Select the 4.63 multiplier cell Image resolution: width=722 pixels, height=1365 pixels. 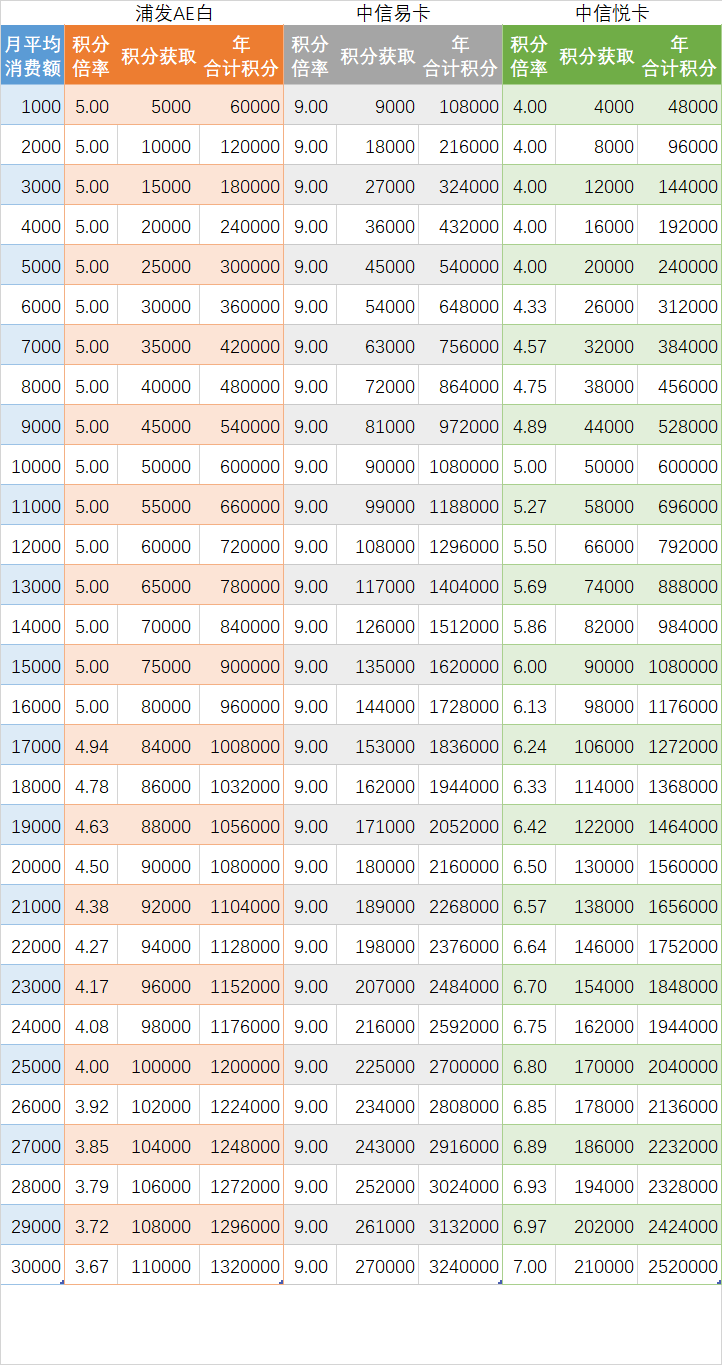92,826
